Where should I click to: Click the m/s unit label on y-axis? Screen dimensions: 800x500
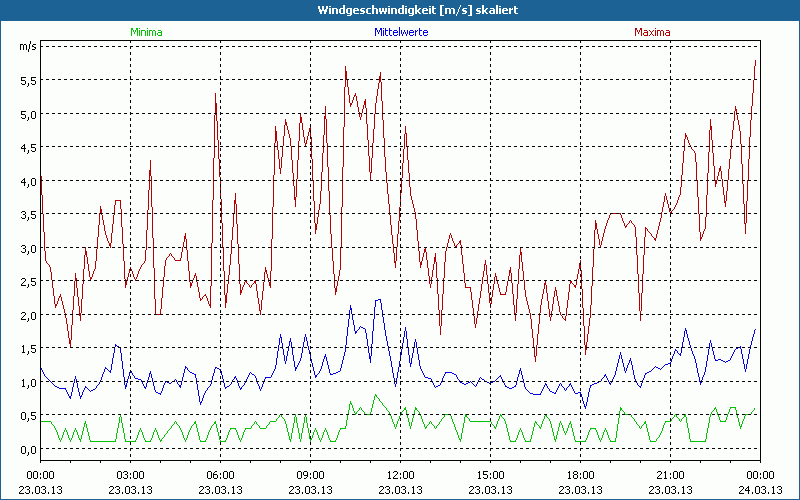pyautogui.click(x=27, y=46)
